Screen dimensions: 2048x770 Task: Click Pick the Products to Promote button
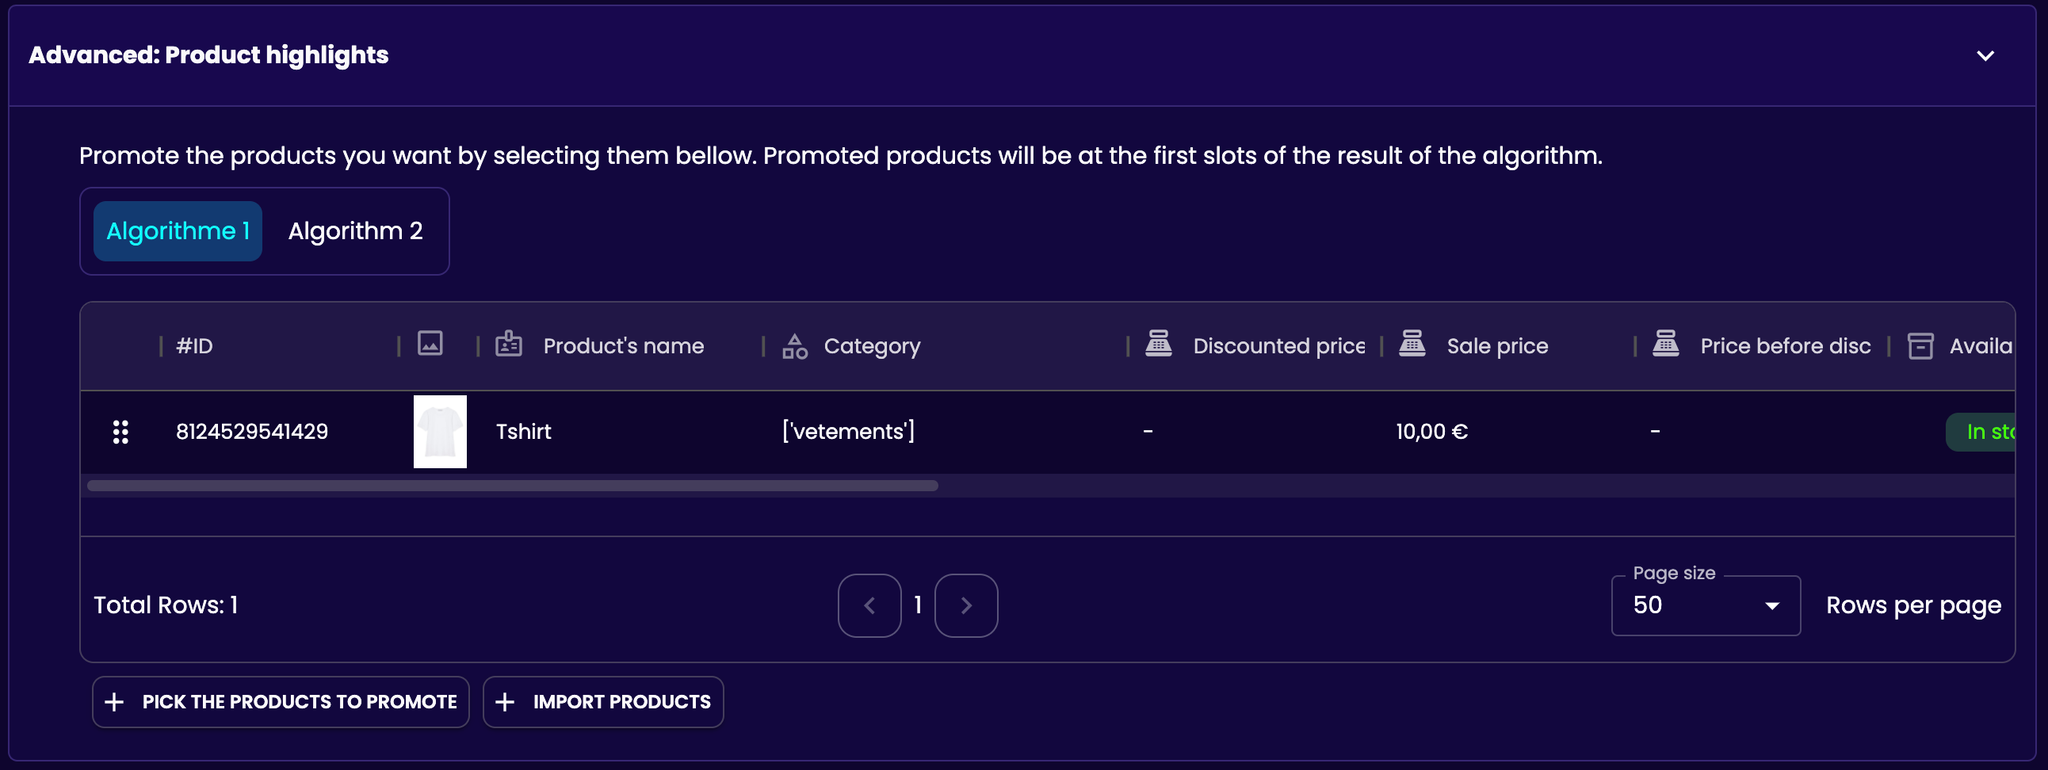(x=281, y=702)
